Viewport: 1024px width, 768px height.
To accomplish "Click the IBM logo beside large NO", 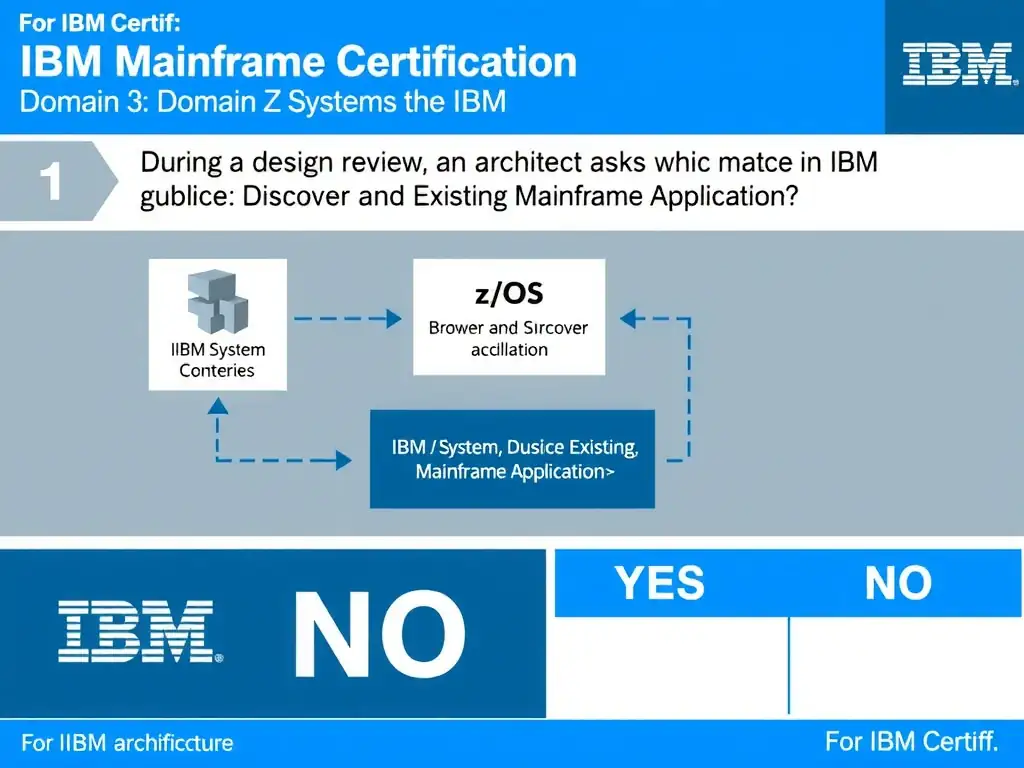I will coord(140,632).
